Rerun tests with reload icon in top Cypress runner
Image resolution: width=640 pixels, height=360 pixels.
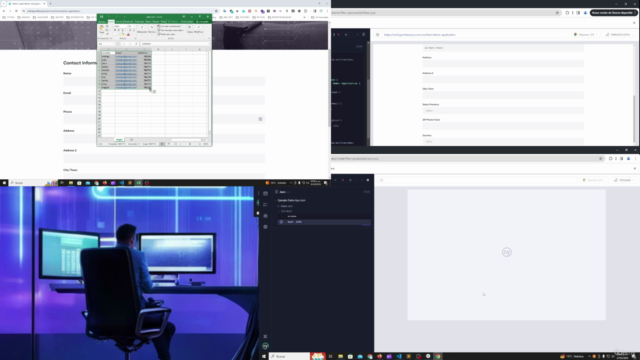click(x=364, y=35)
